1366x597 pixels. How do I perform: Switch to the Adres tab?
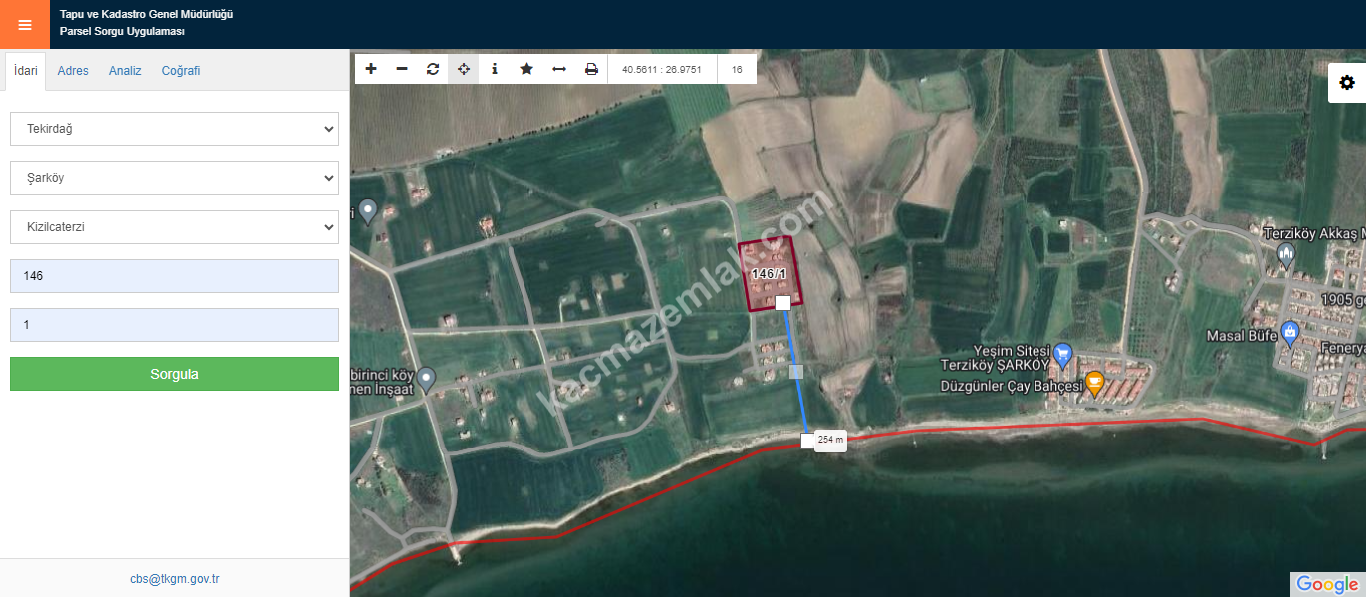(73, 71)
